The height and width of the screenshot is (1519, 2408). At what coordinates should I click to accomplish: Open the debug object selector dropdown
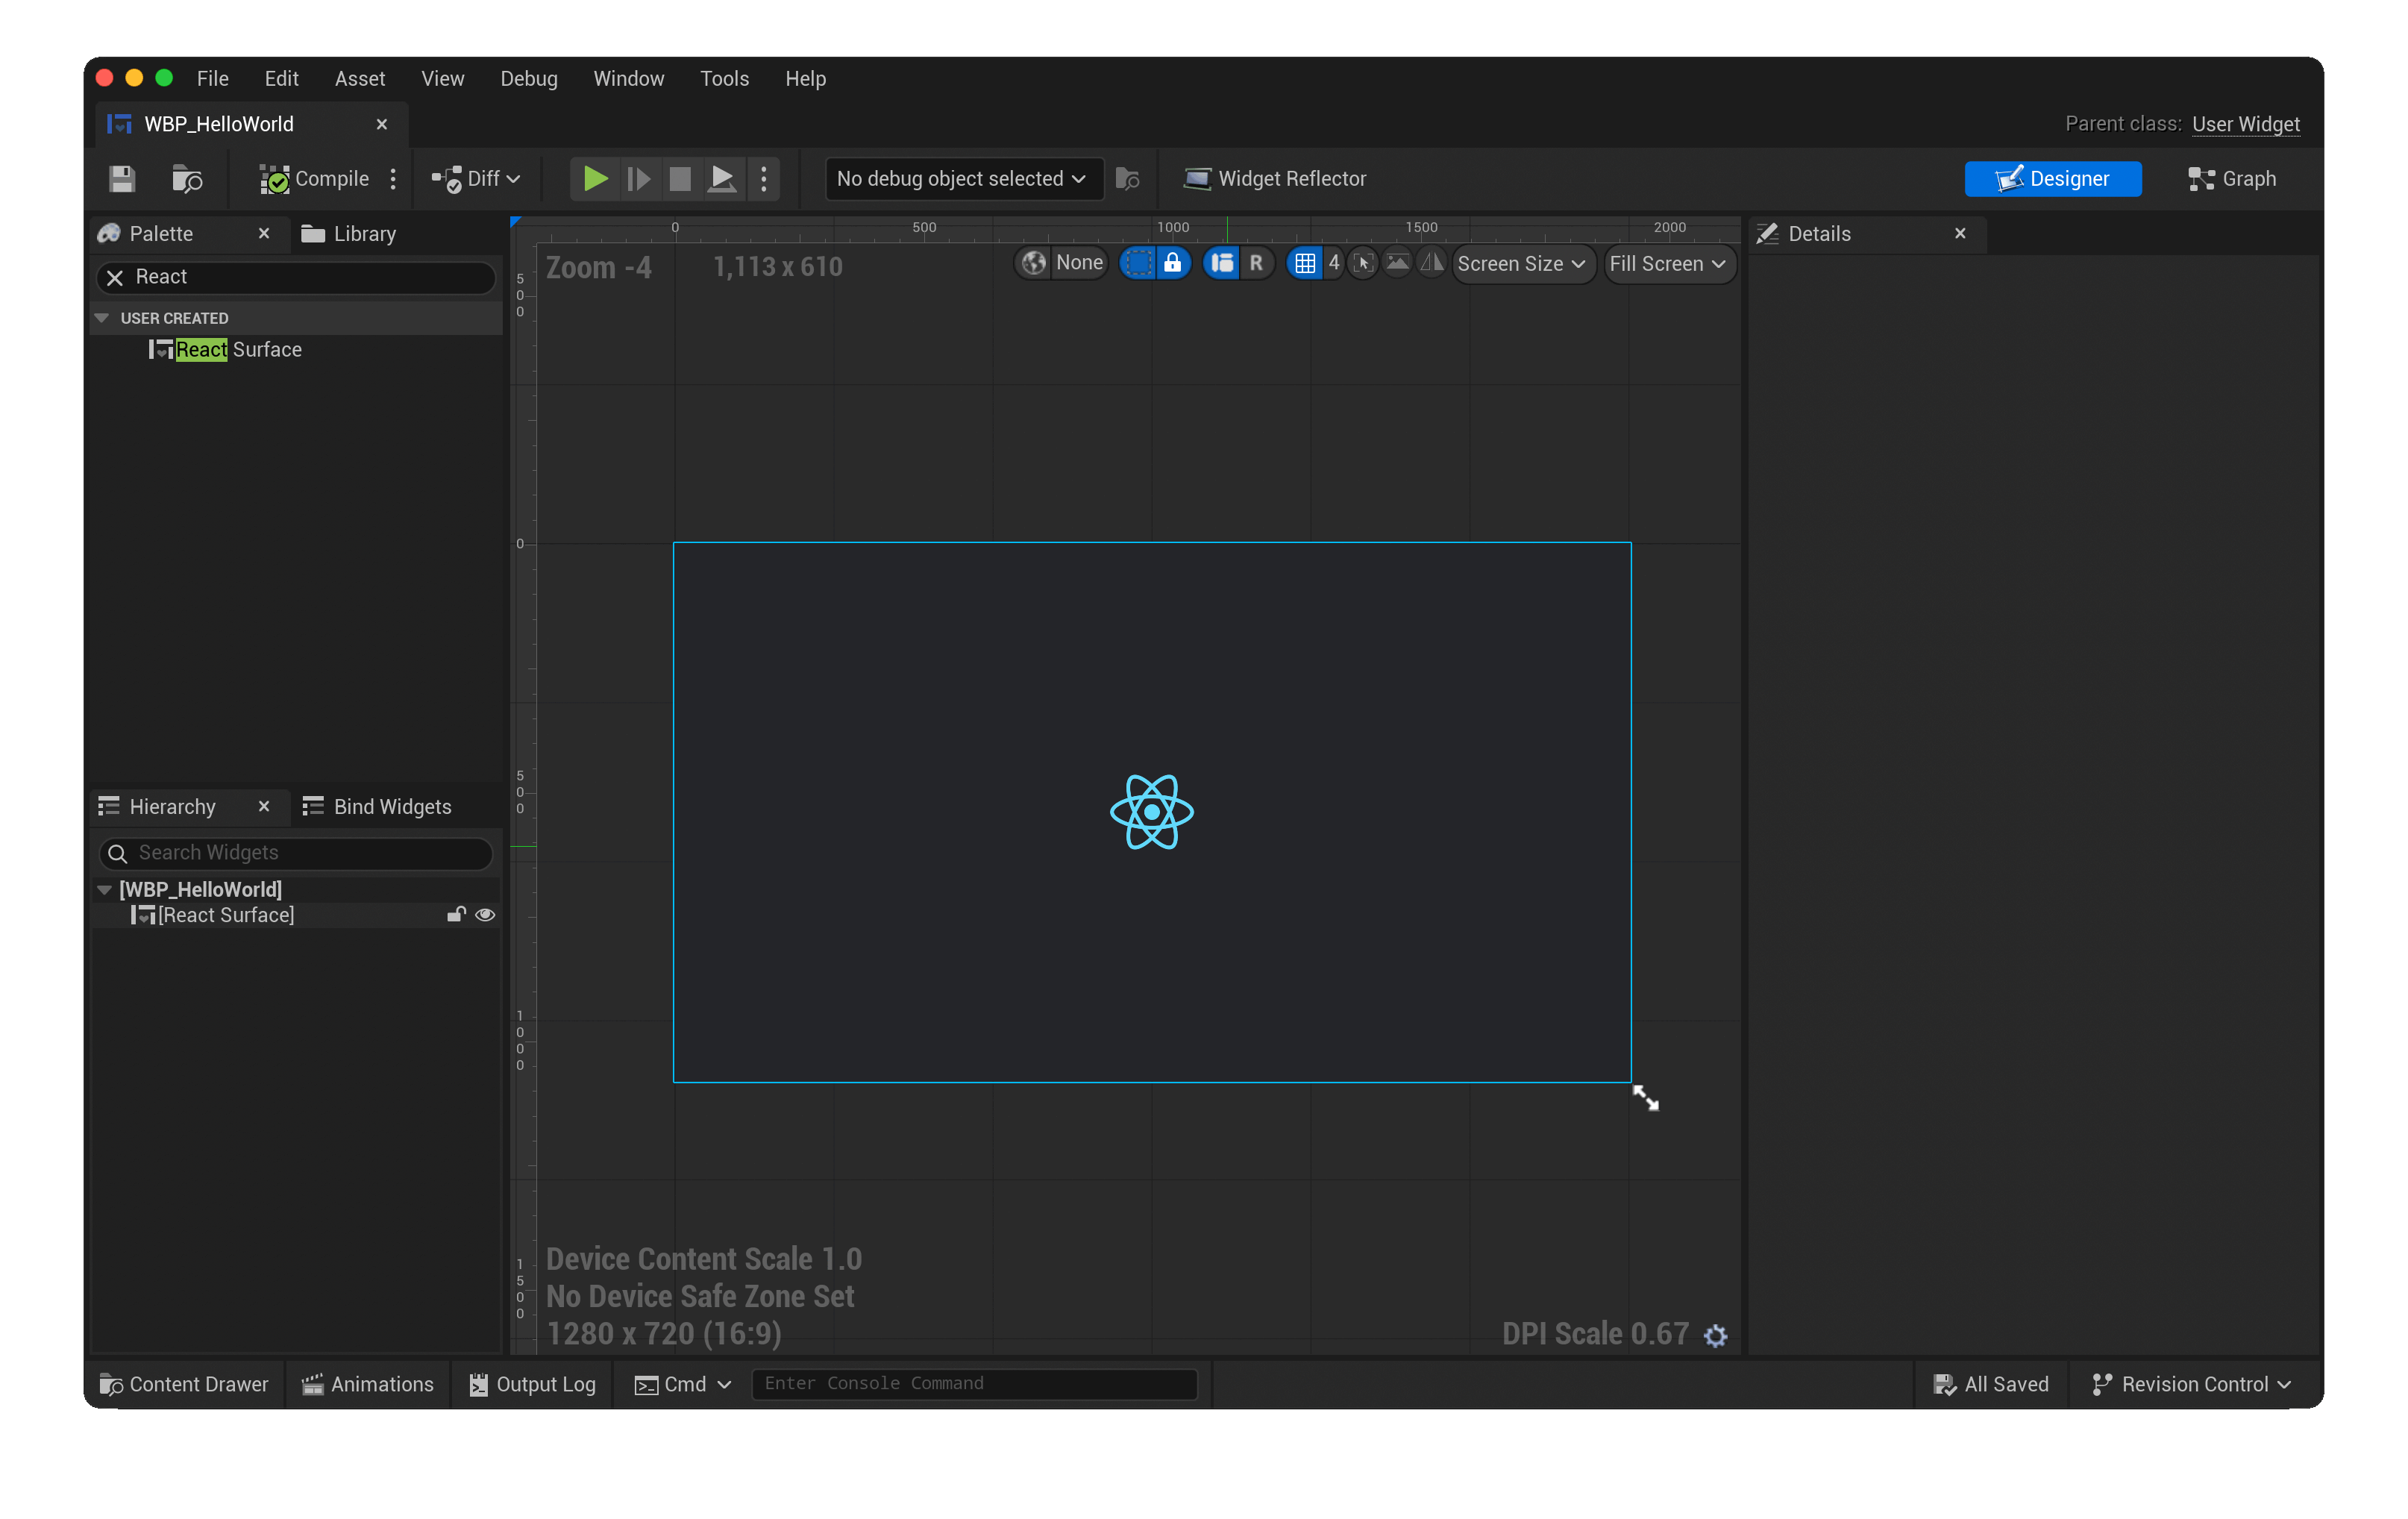coord(963,178)
